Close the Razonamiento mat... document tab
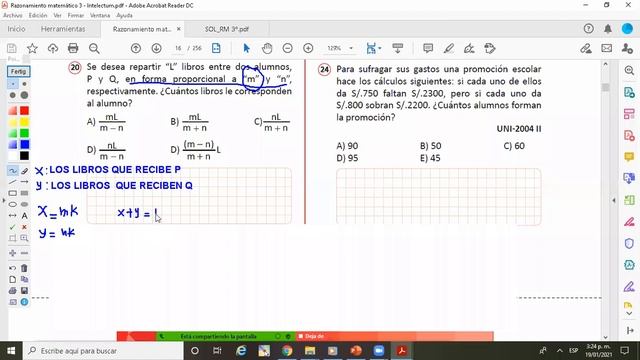The image size is (640, 360). [178, 29]
